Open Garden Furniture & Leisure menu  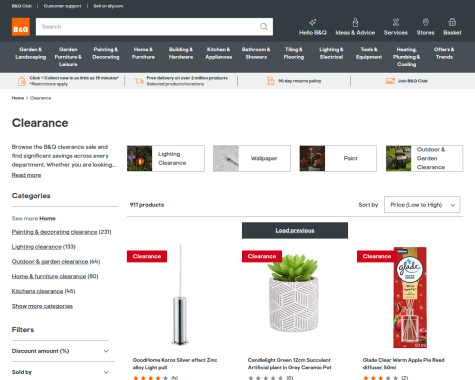[x=68, y=57]
